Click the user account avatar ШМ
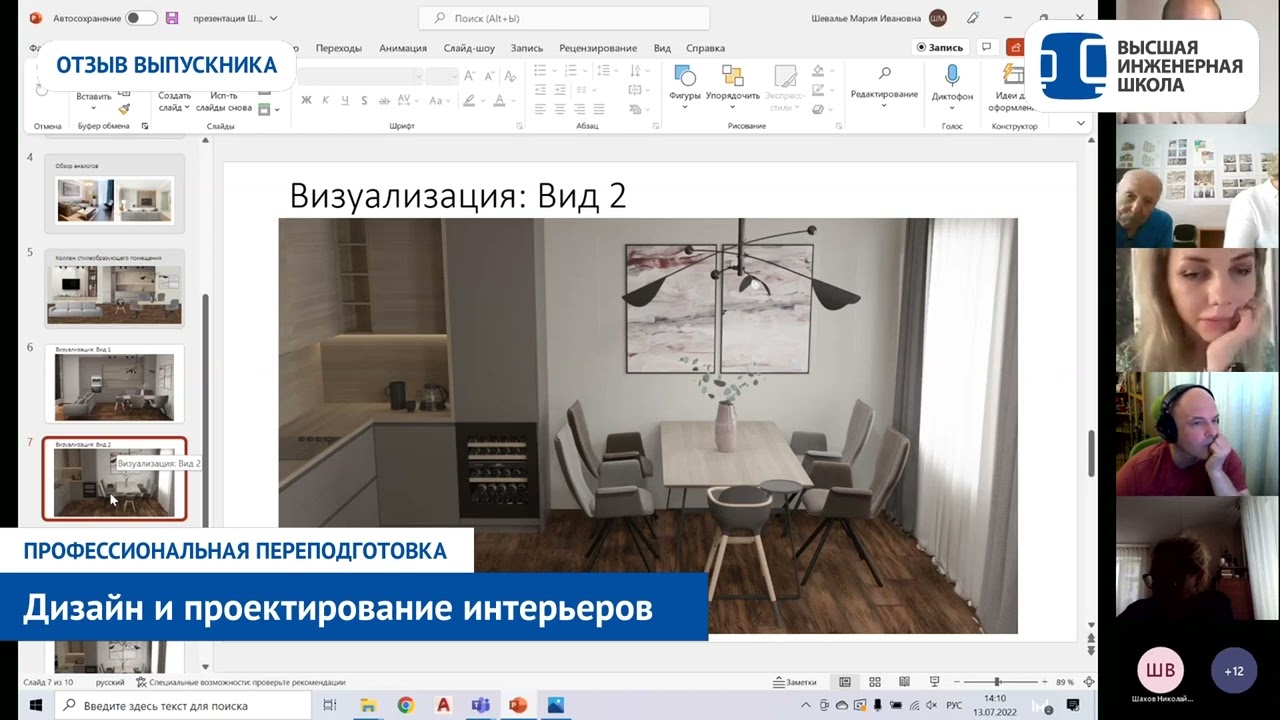Image resolution: width=1280 pixels, height=720 pixels. (937, 18)
